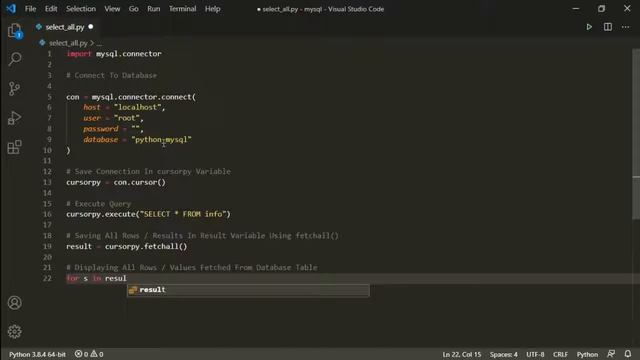Expand the breadcrumb ellipsis symbol

pos(99,43)
